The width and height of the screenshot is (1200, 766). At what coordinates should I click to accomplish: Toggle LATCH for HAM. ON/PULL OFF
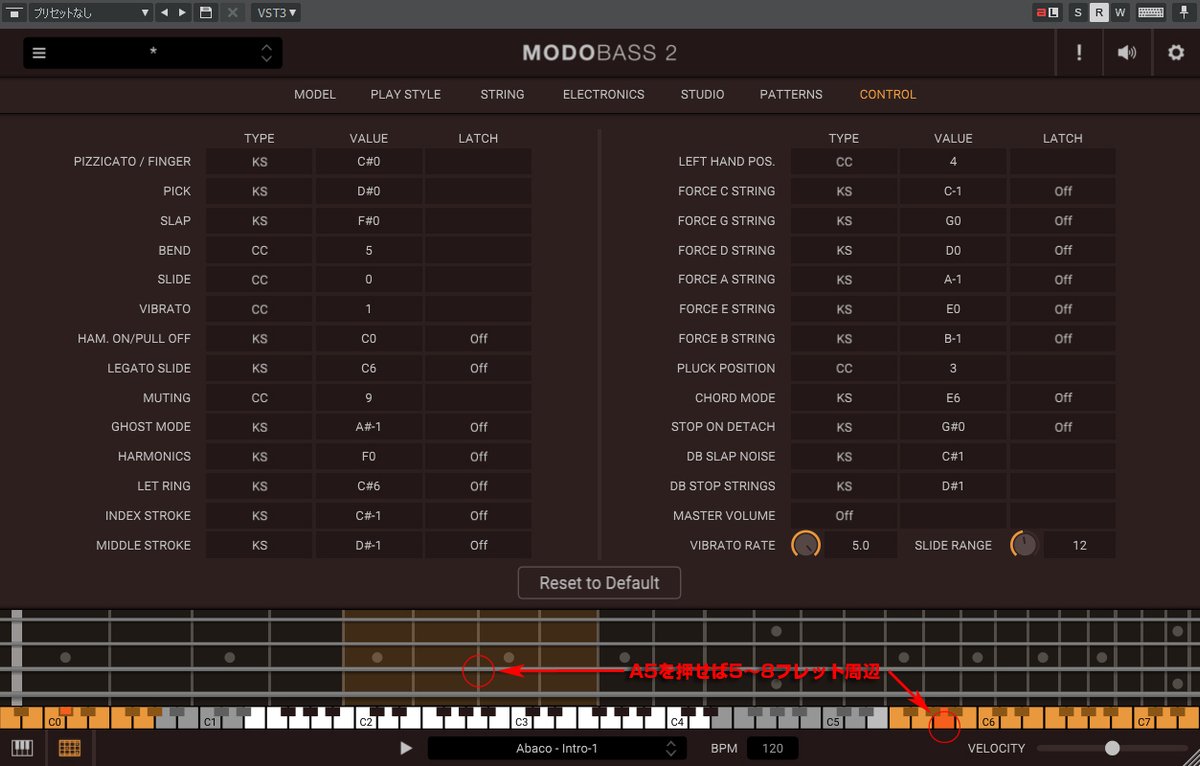coord(478,339)
